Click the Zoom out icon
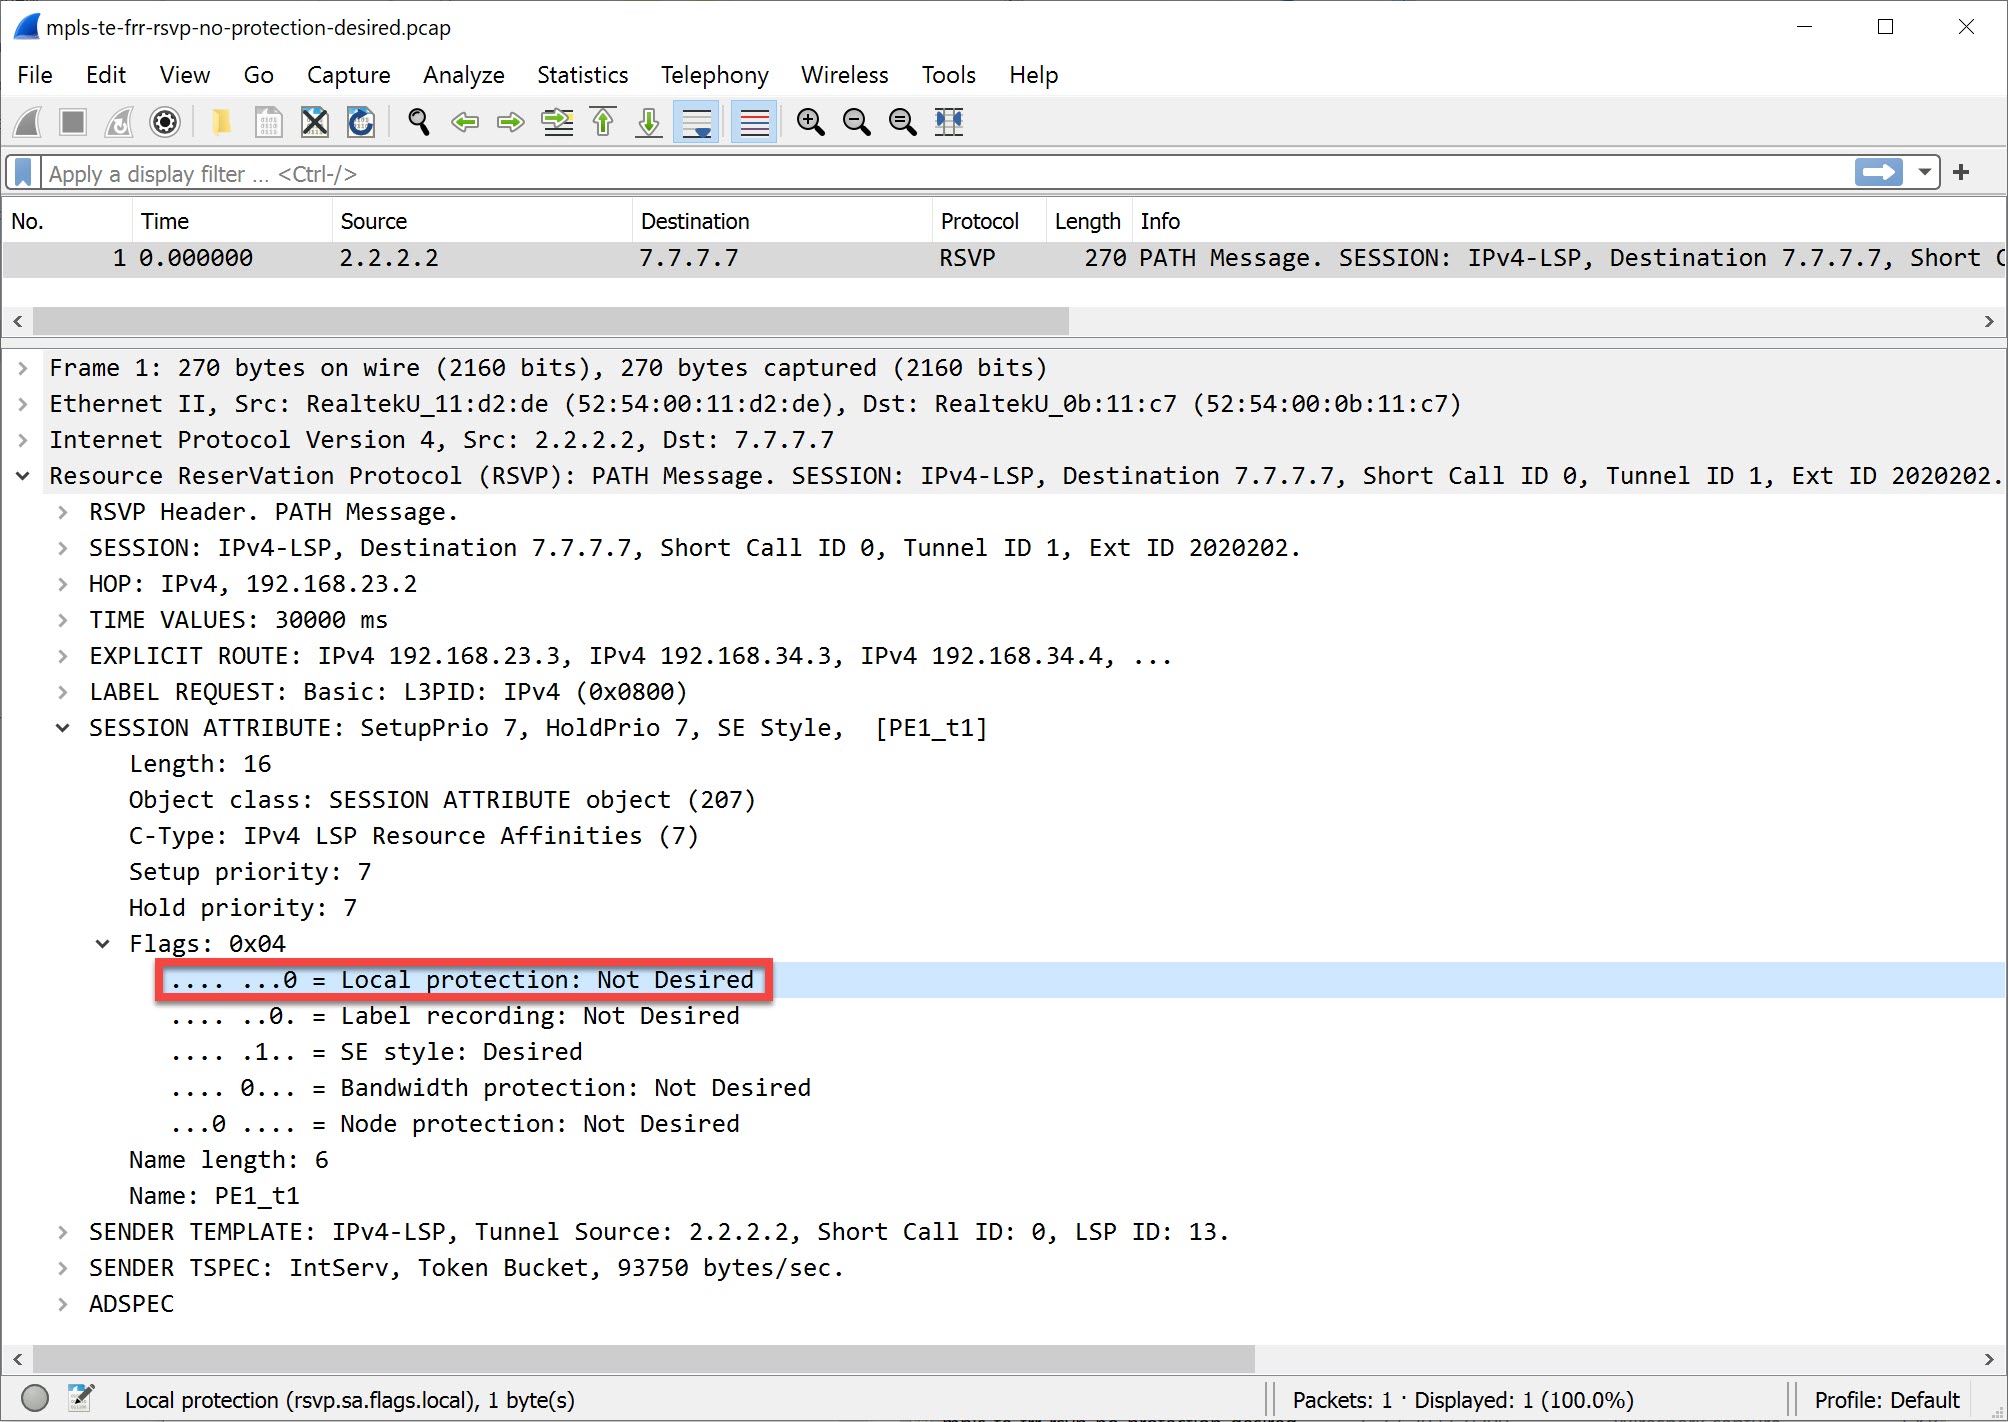Viewport: 2008px width, 1422px height. pyautogui.click(x=857, y=122)
